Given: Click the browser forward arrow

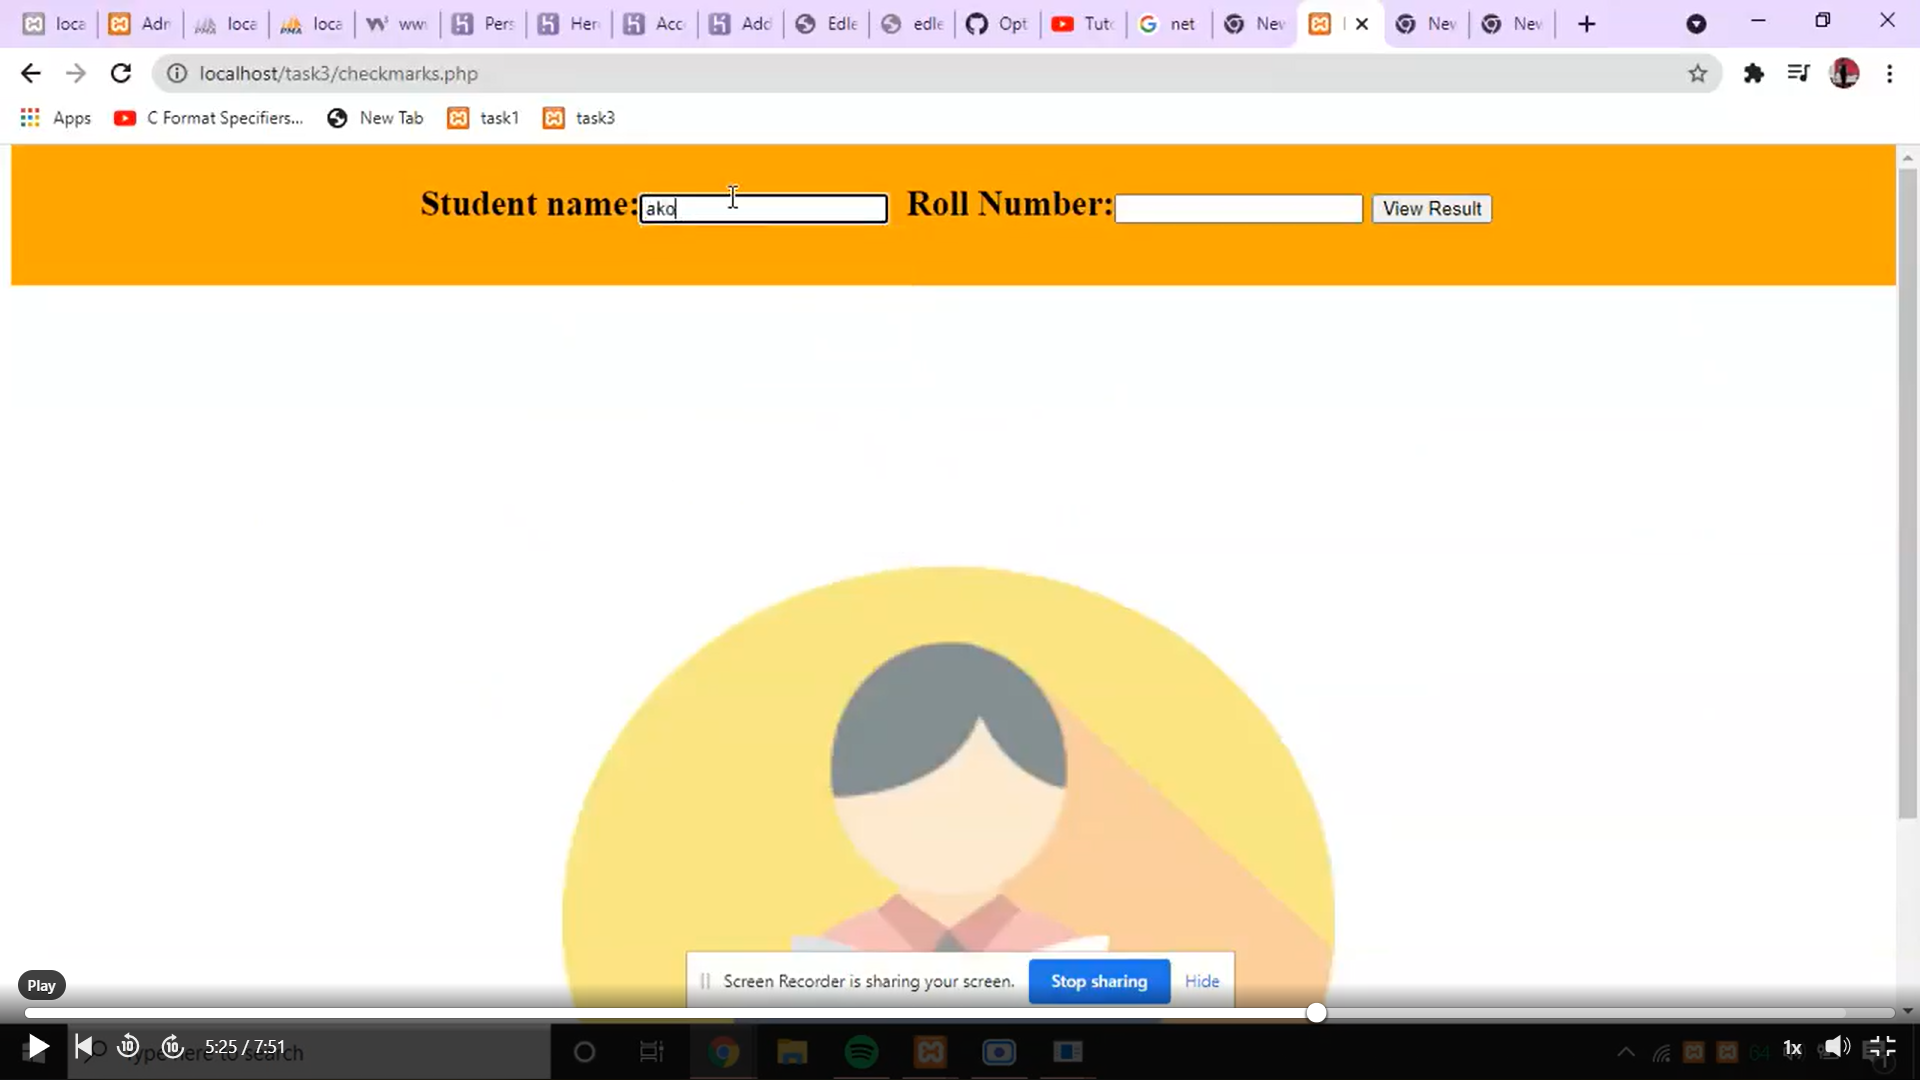Looking at the screenshot, I should tap(76, 73).
